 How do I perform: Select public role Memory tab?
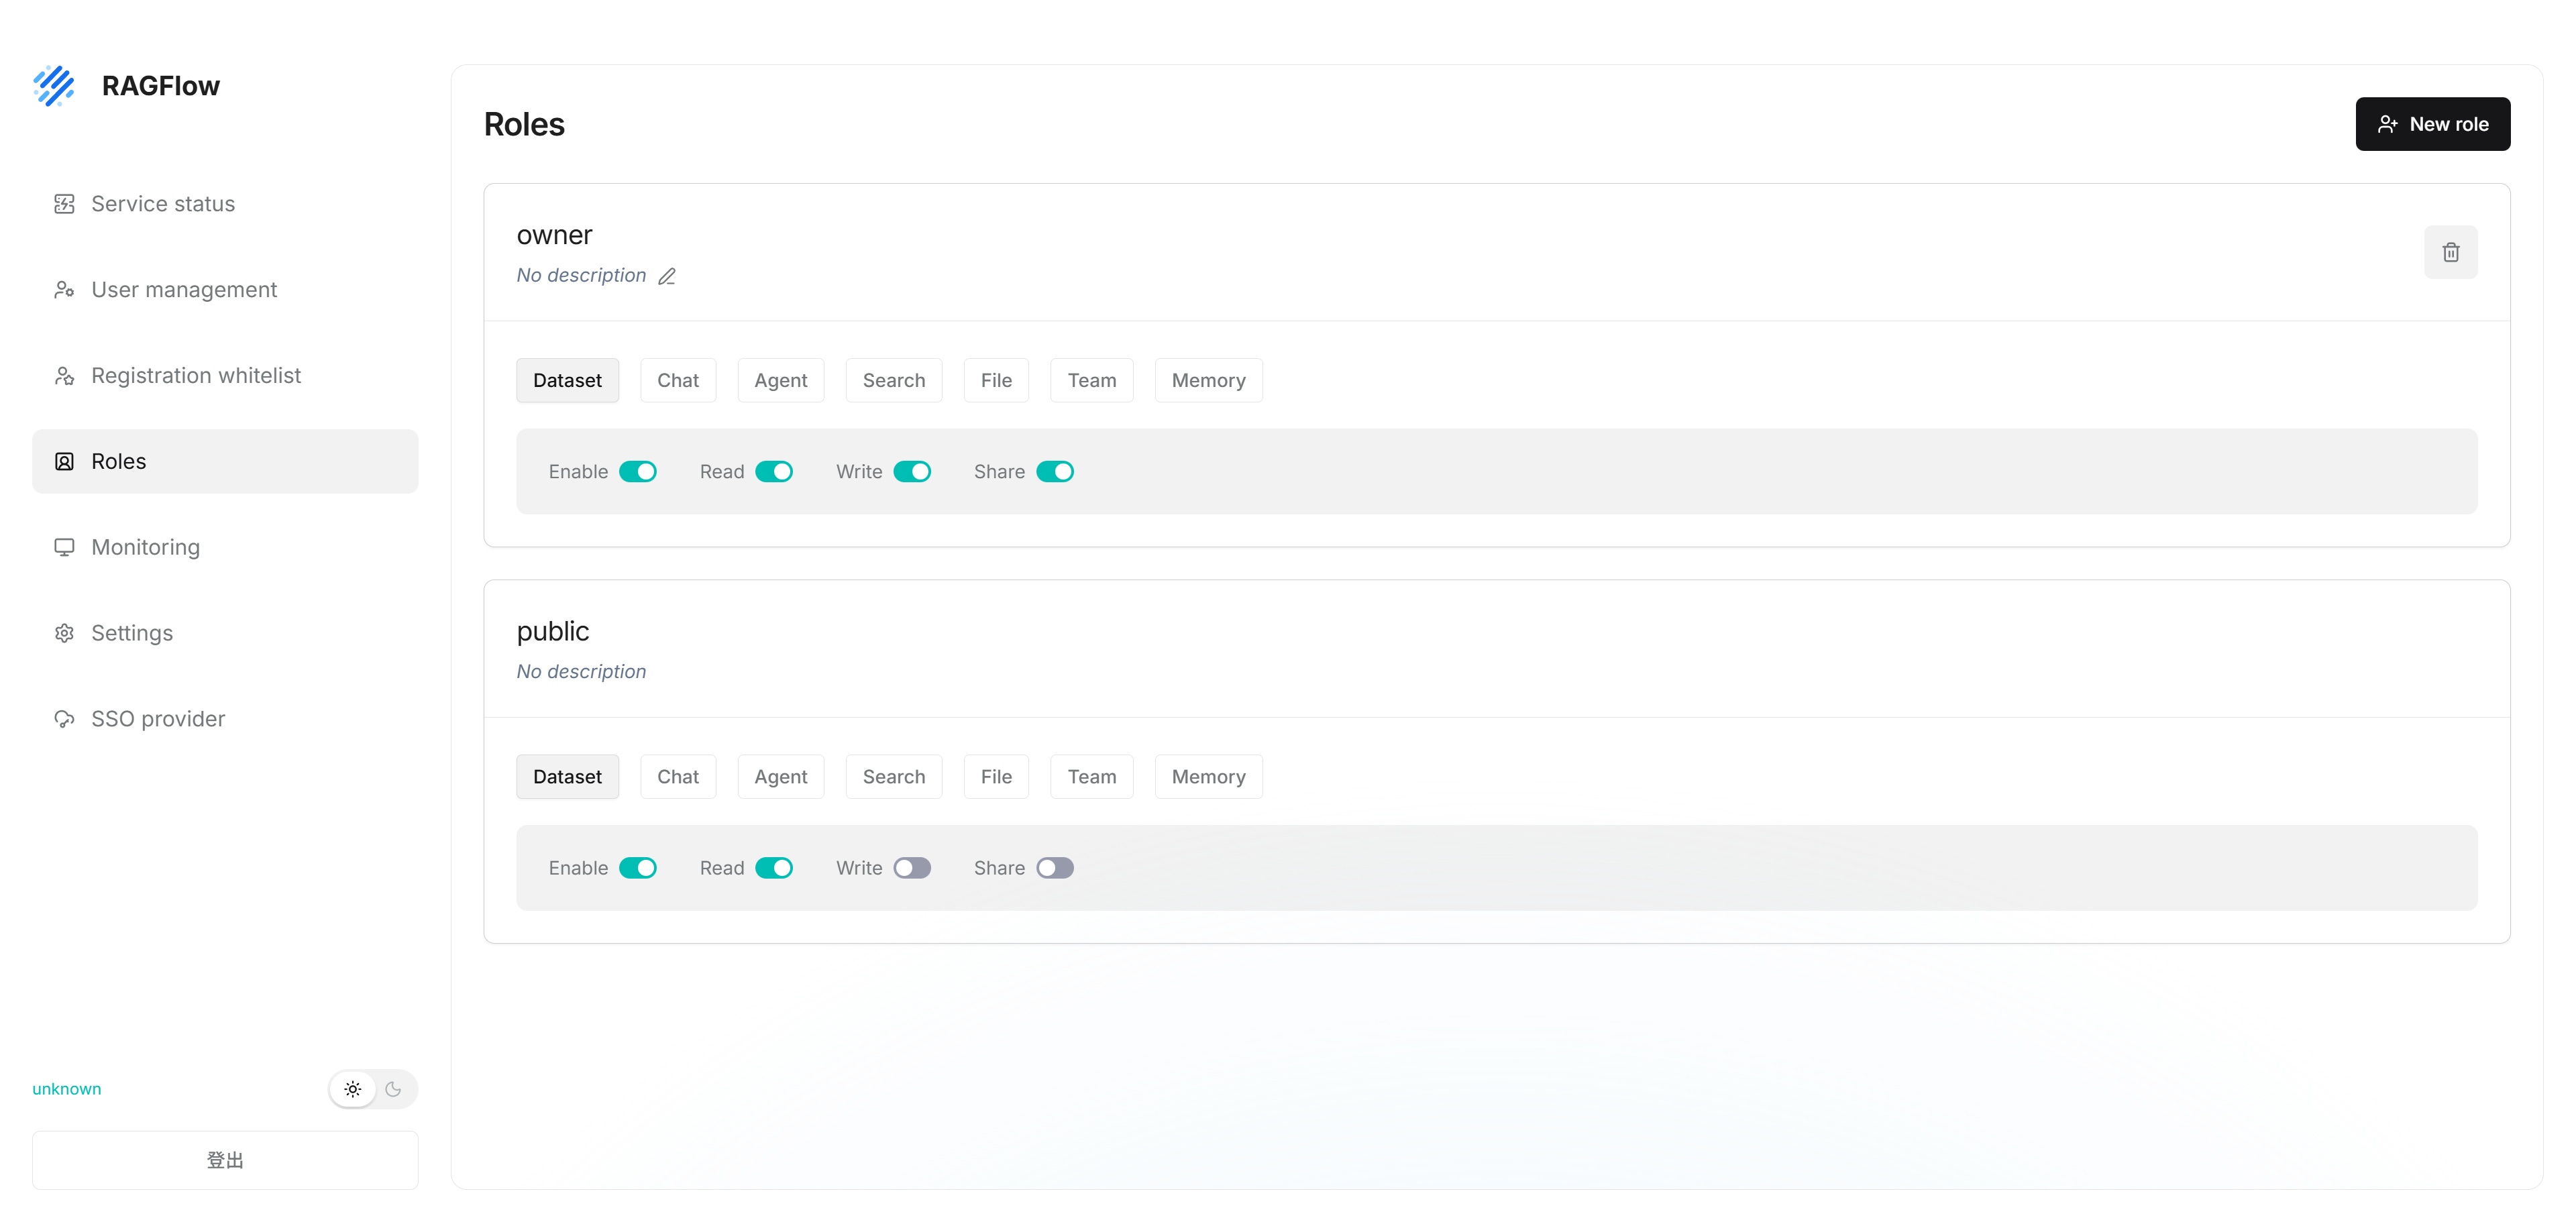(1209, 777)
